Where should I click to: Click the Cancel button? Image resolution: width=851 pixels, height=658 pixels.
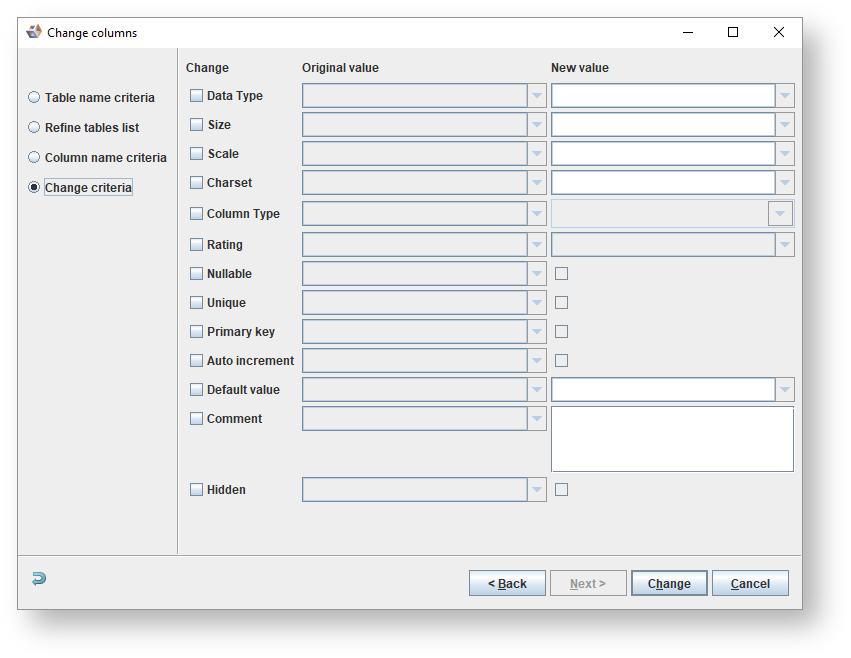750,583
